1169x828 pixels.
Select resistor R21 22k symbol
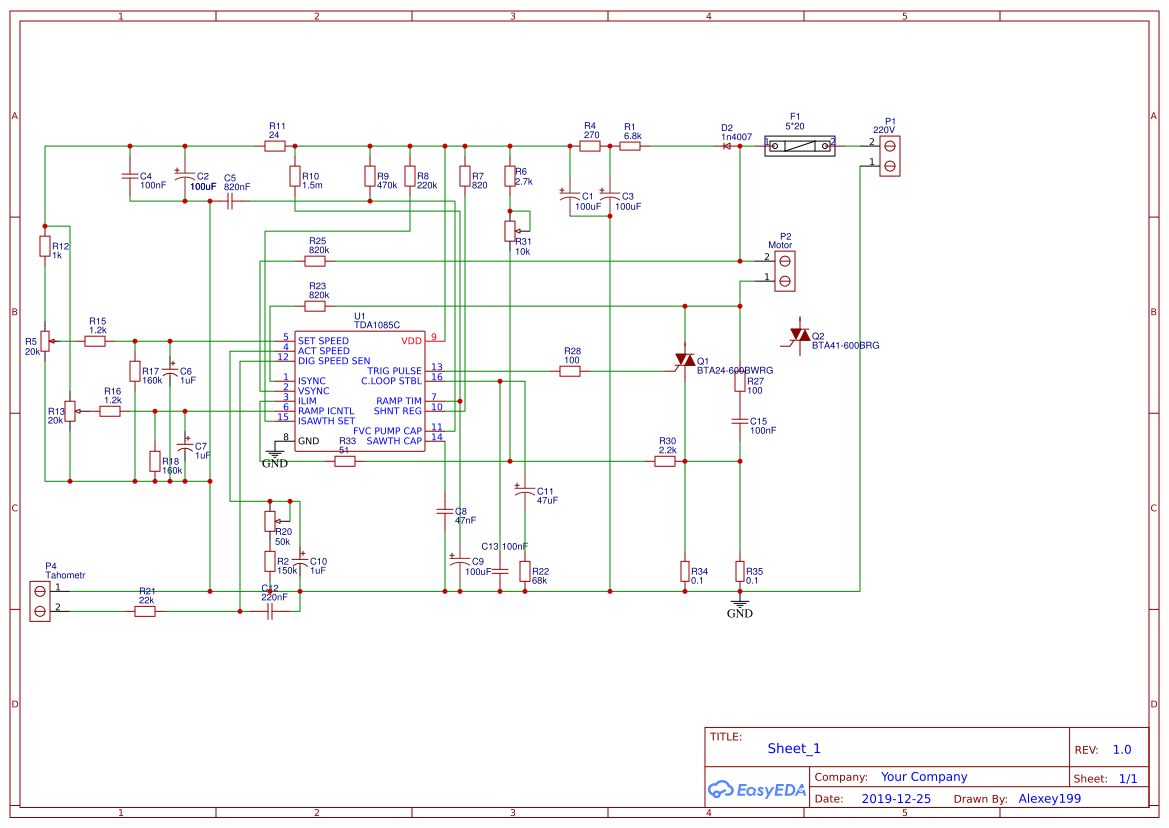pos(145,611)
